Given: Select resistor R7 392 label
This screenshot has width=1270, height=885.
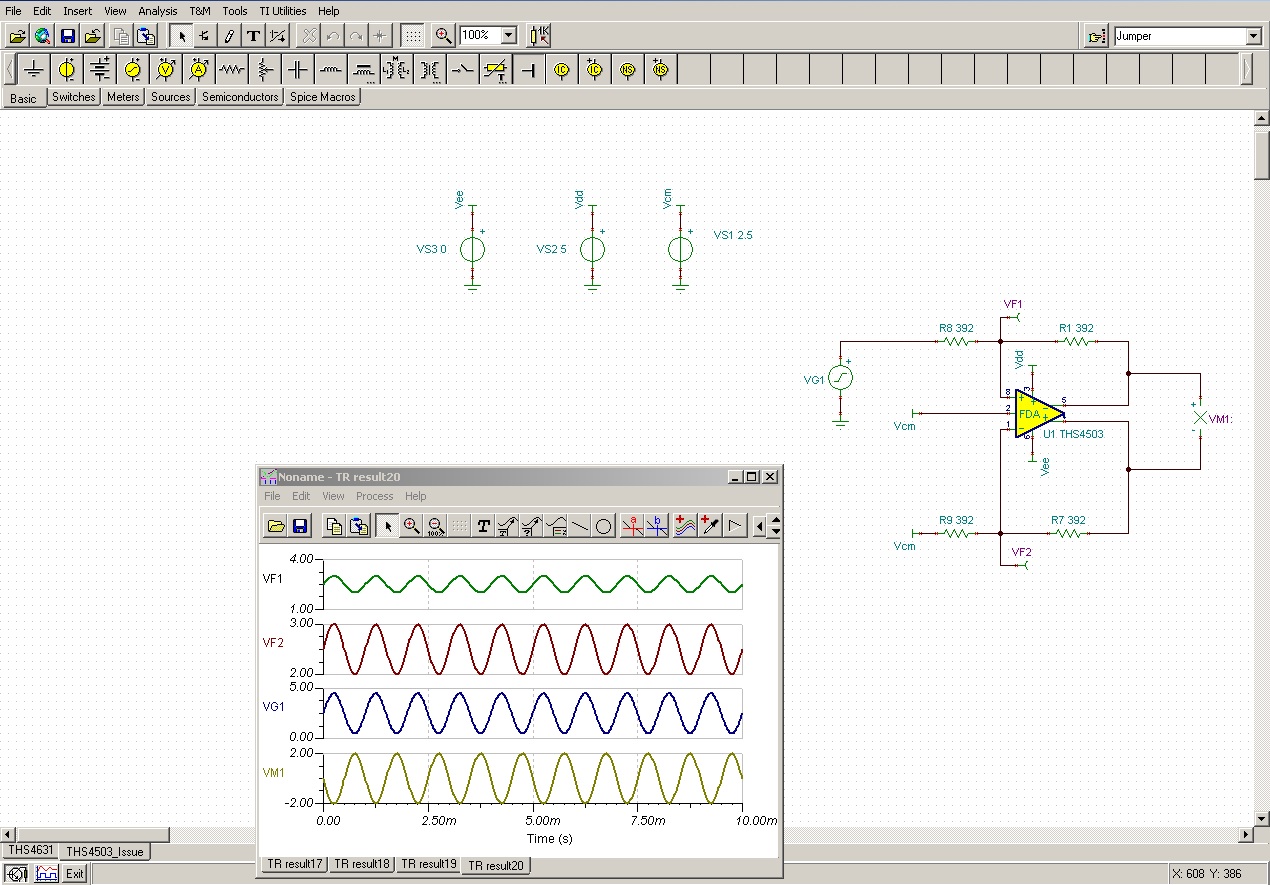Looking at the screenshot, I should tap(1068, 520).
